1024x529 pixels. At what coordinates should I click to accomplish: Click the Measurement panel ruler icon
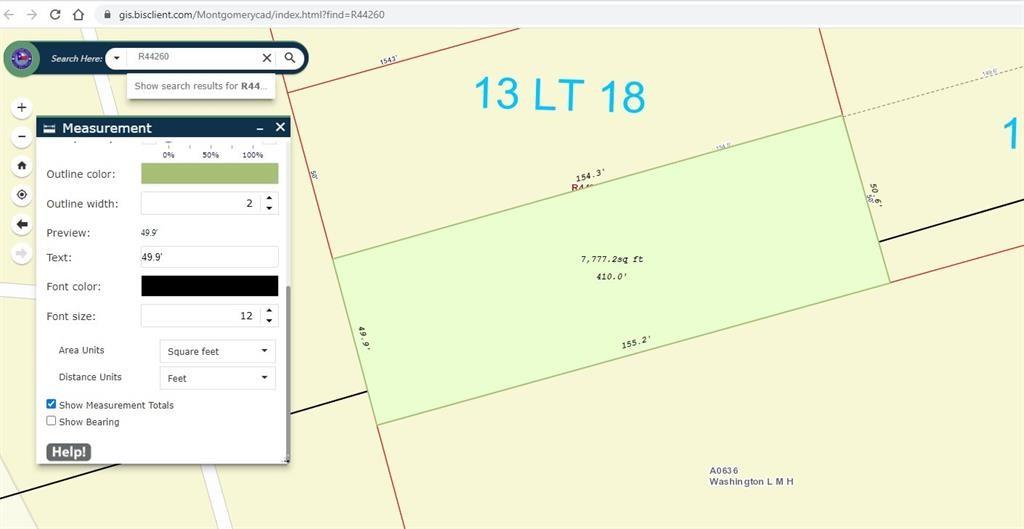pyautogui.click(x=49, y=129)
